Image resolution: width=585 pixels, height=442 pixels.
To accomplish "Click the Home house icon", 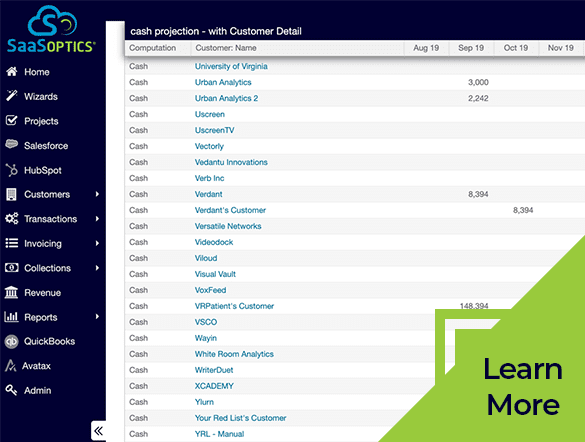I will pyautogui.click(x=12, y=72).
